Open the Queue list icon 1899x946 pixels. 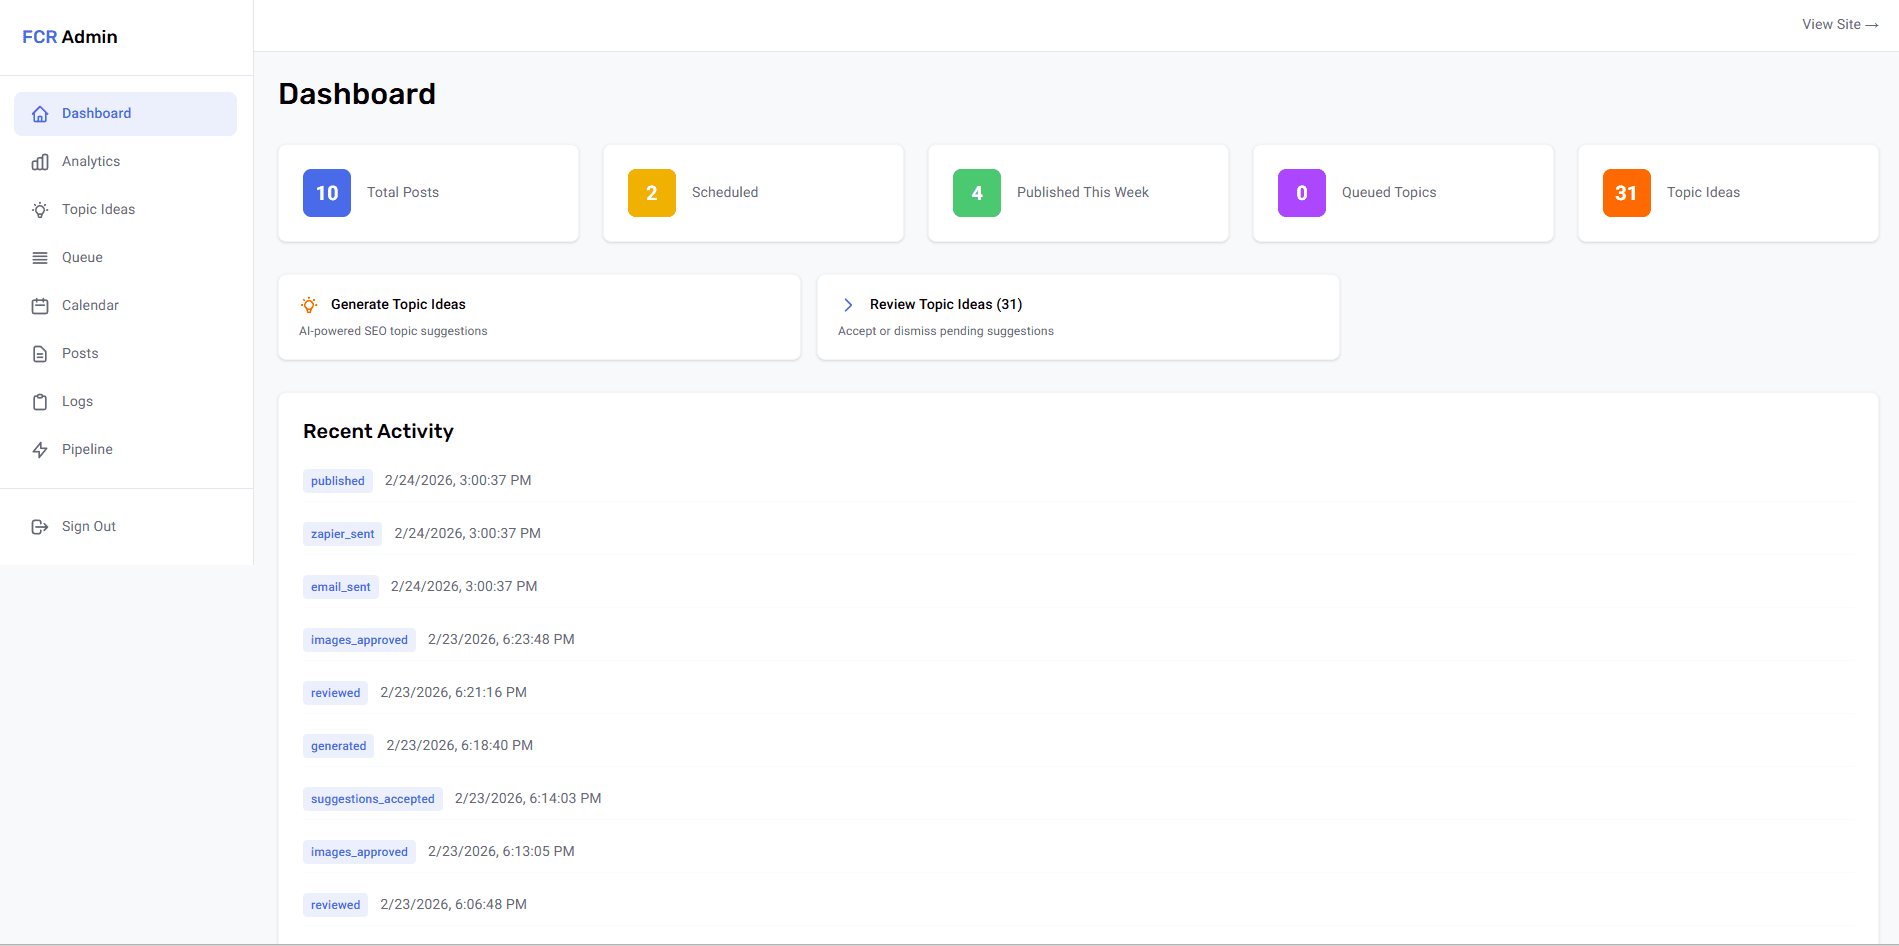pyautogui.click(x=39, y=257)
